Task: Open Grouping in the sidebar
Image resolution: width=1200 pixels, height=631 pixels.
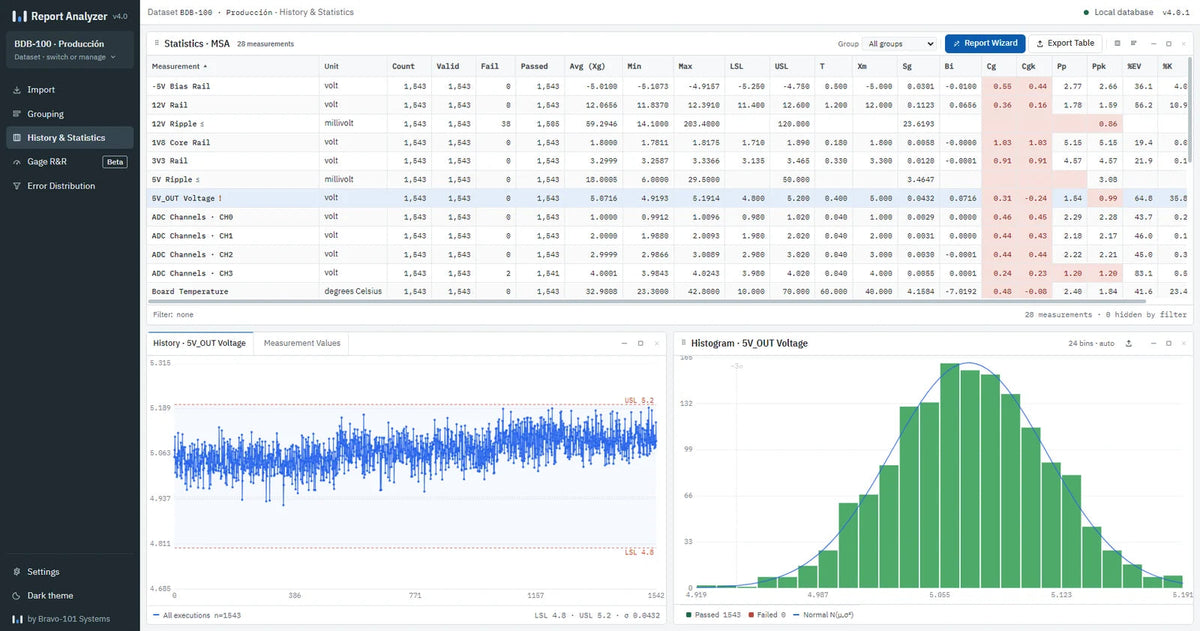Action: [x=69, y=114]
